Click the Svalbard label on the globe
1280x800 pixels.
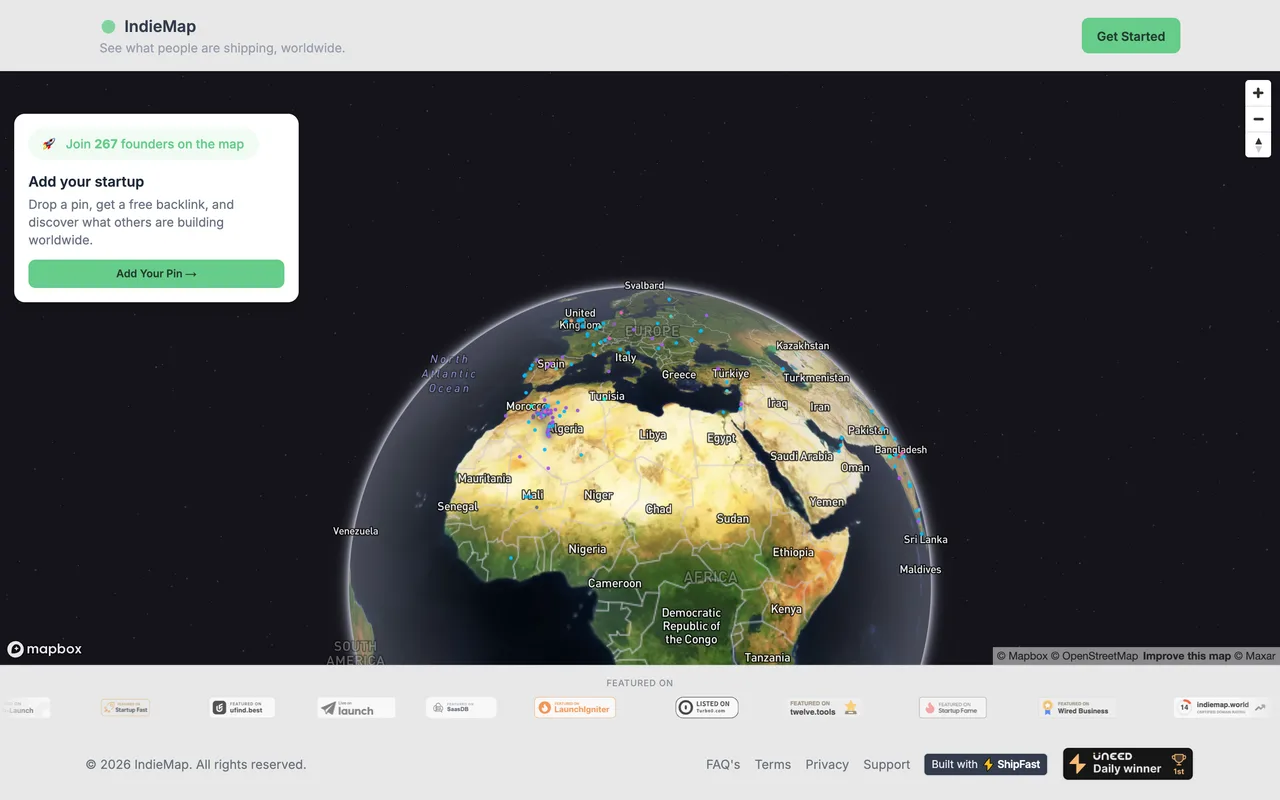644,286
